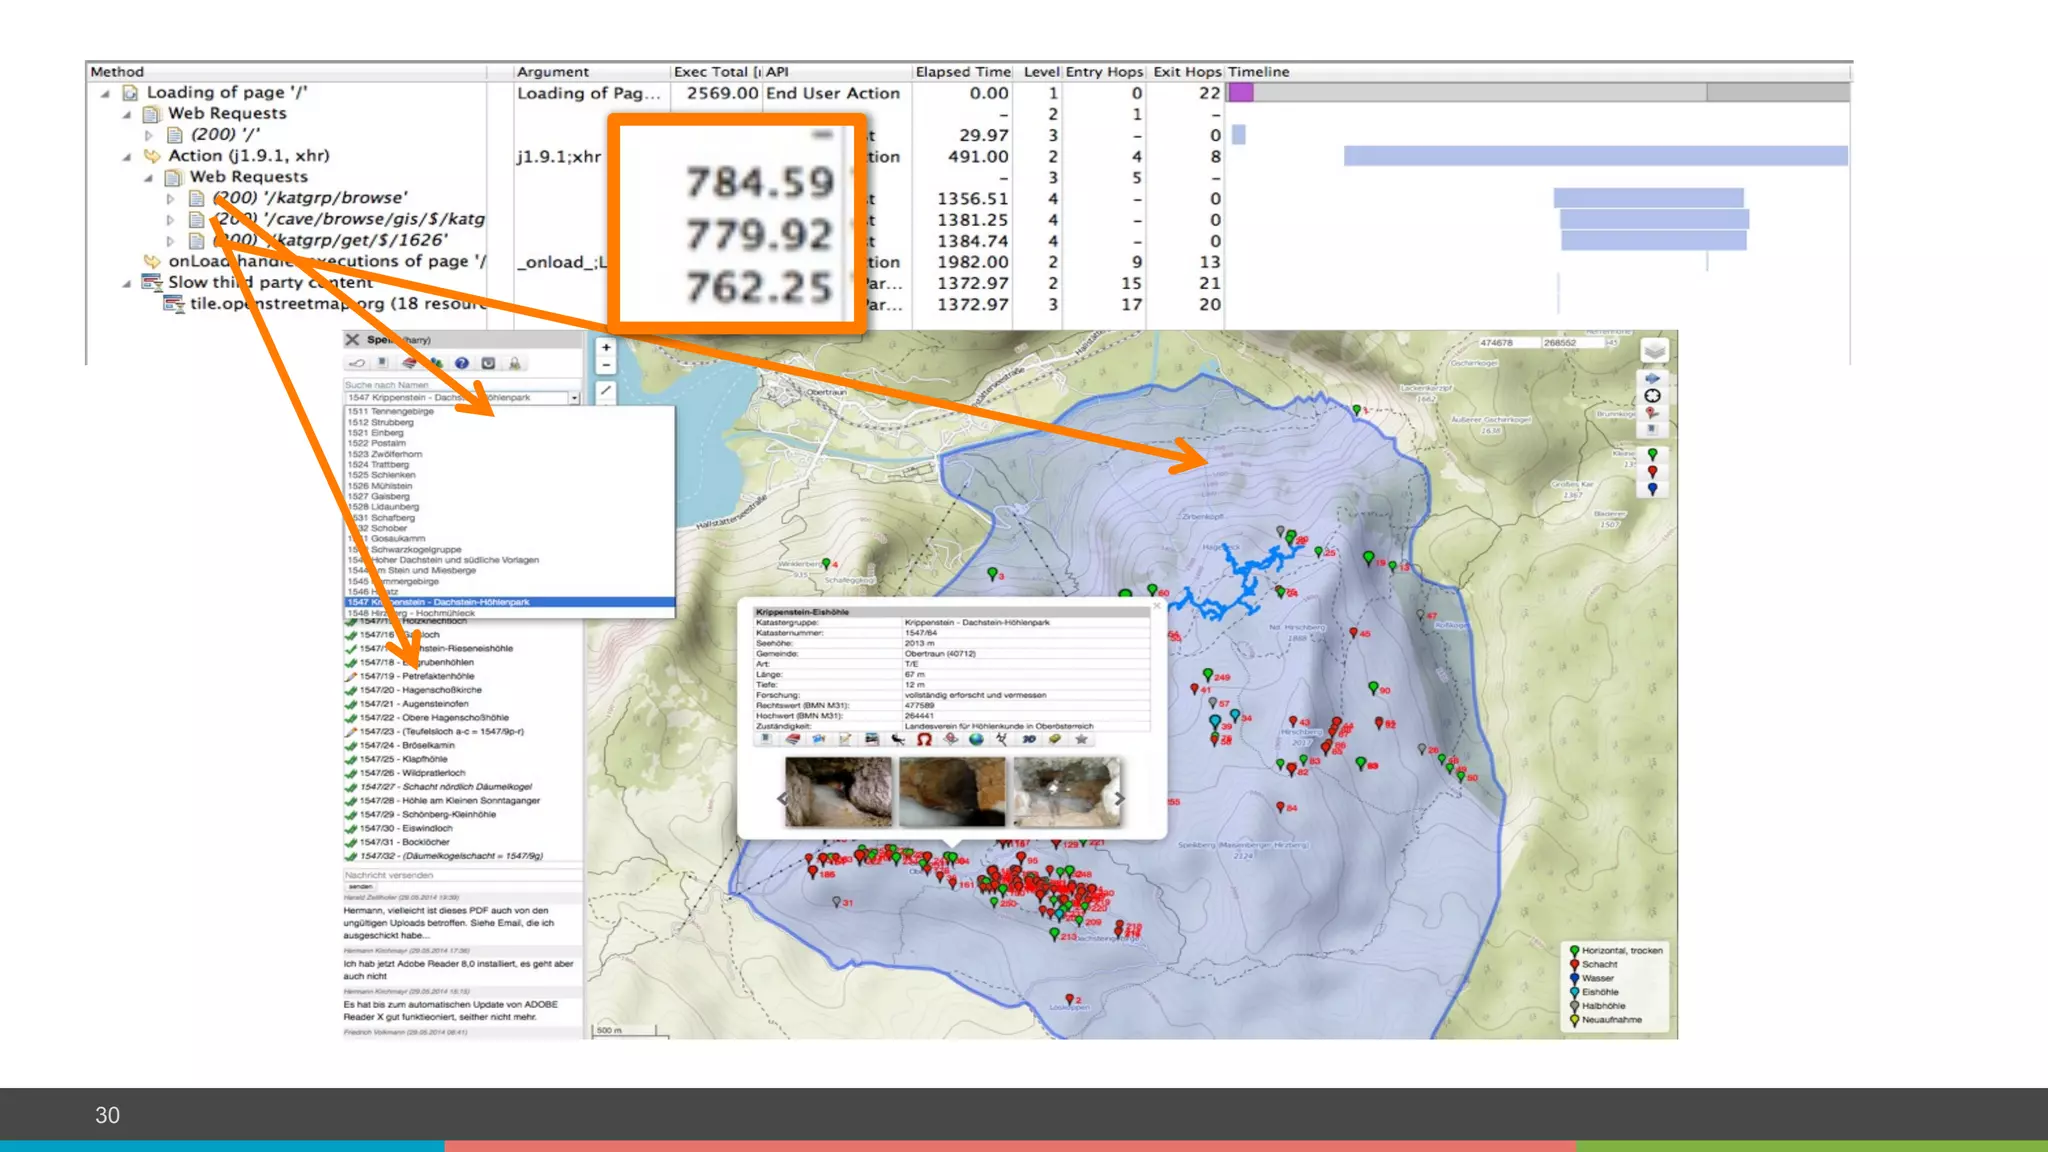This screenshot has height=1152, width=2048.
Task: Collapse the 'Loading of page' tree node
Action: click(x=105, y=93)
